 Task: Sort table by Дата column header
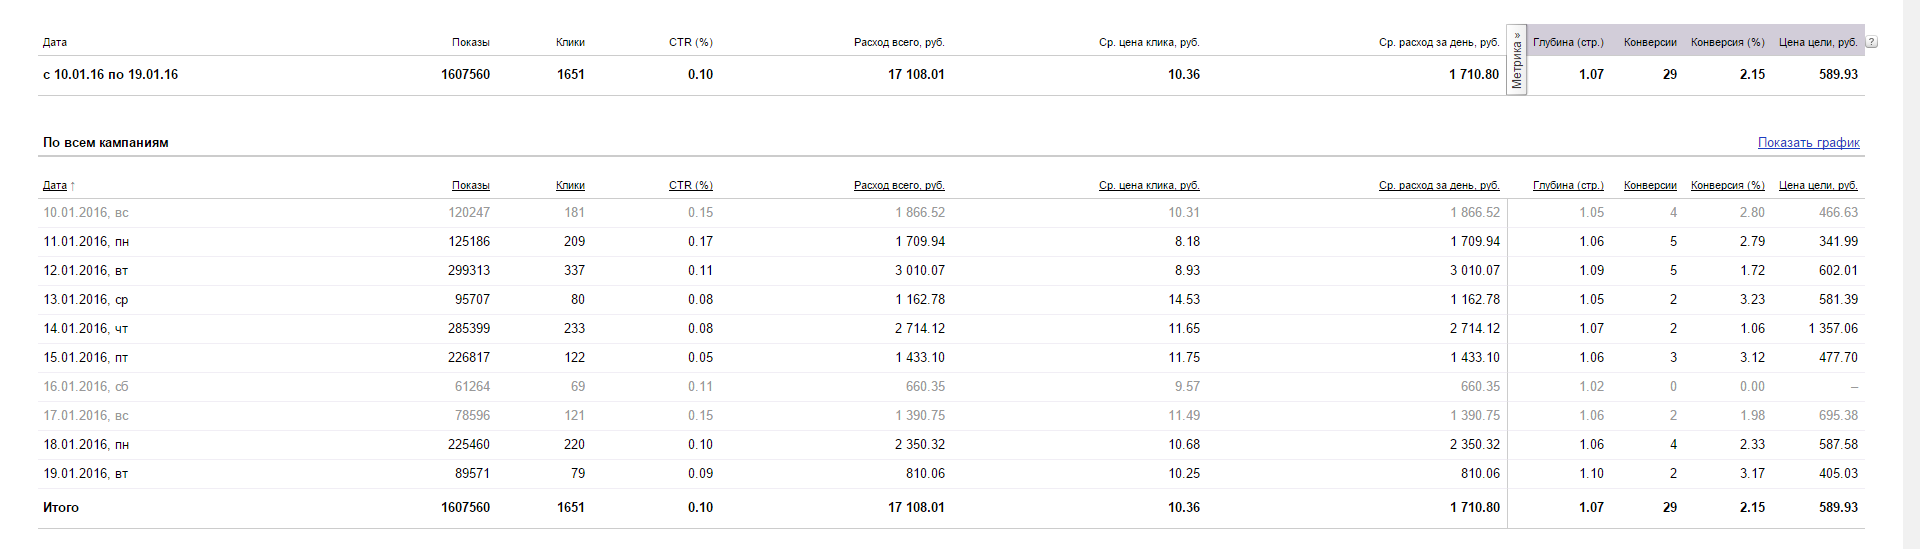coord(54,186)
